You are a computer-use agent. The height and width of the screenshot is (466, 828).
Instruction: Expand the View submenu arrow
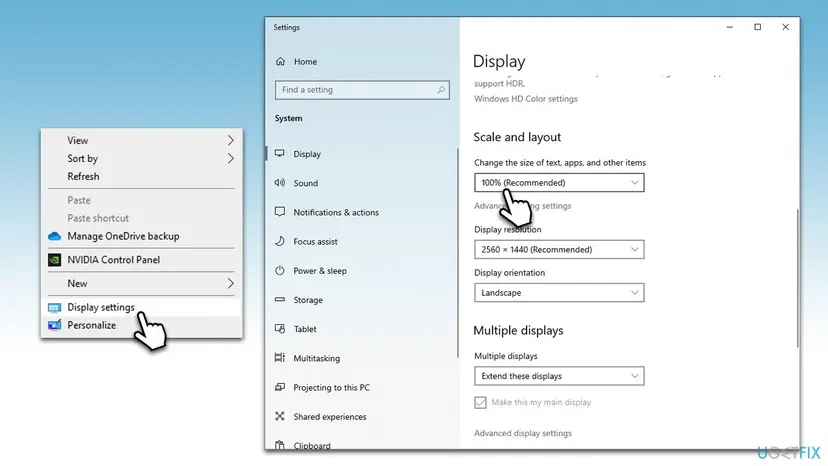[230, 140]
